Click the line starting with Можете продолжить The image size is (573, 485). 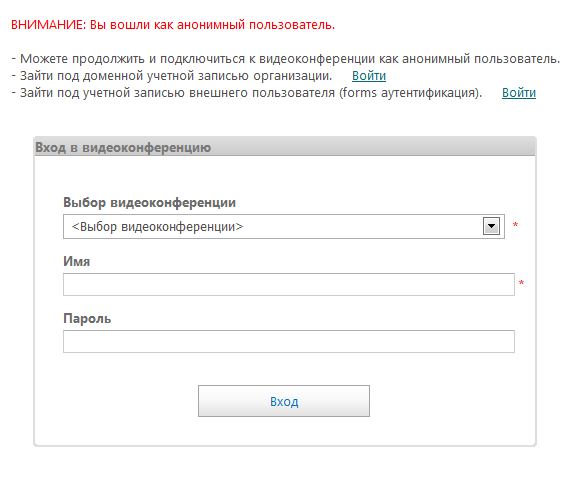[285, 58]
